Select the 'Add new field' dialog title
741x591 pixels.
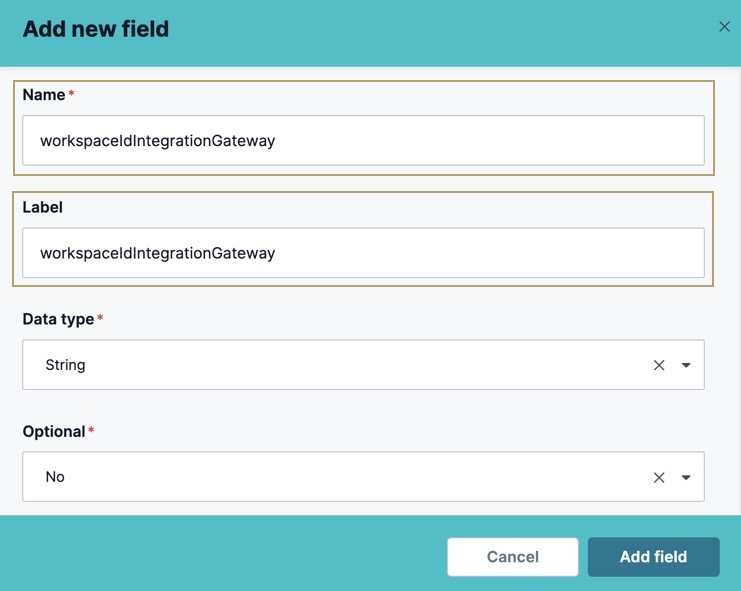pos(96,29)
